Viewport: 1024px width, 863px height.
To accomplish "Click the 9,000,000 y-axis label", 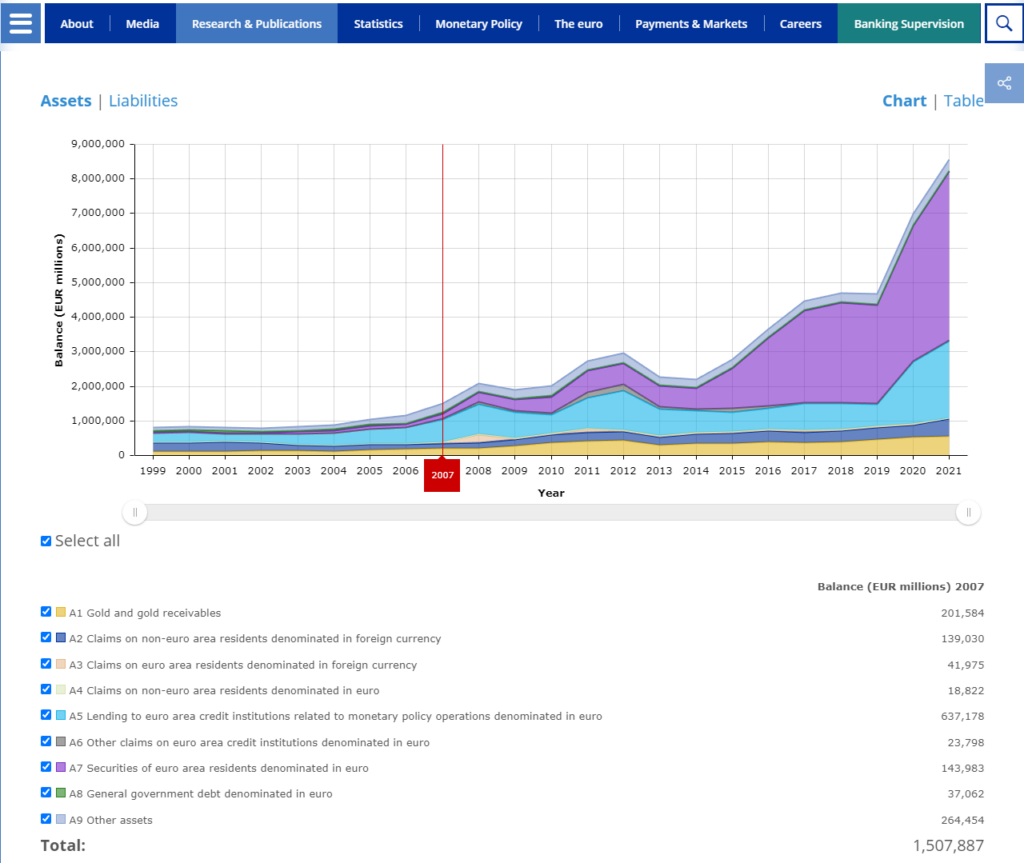I will point(98,144).
